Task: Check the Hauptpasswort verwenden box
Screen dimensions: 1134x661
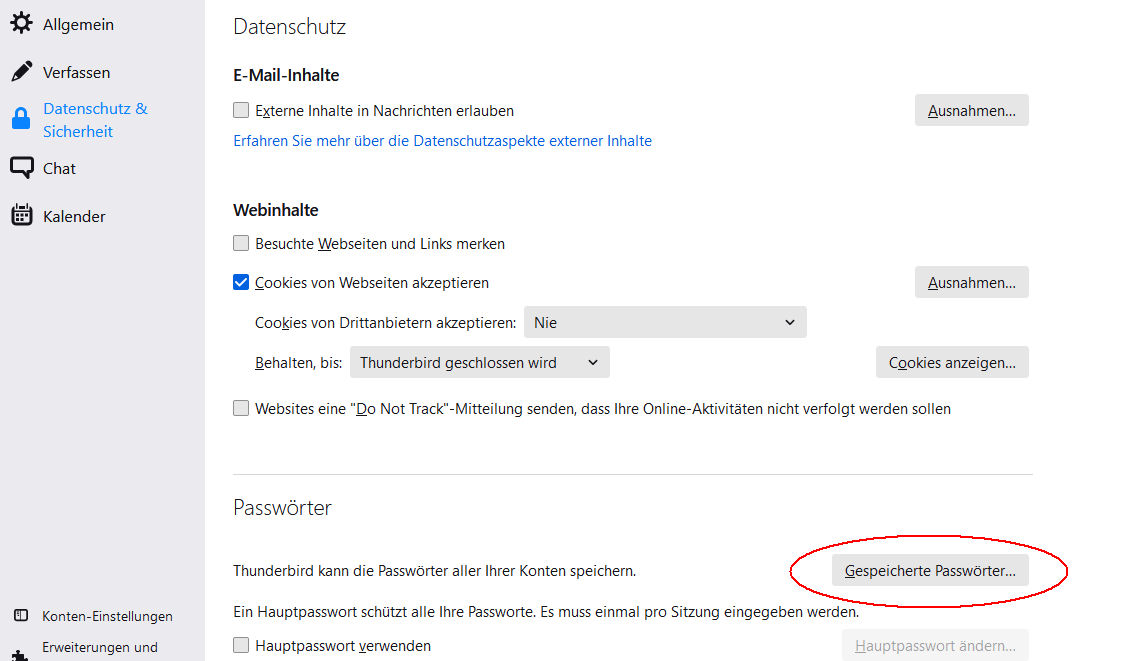Action: [x=241, y=646]
